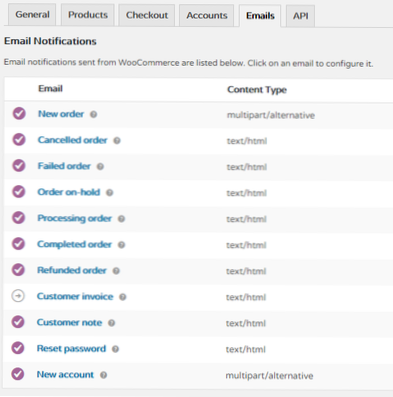Click the enabled checkmark icon for Order on-hold
Screen dimensions: 393x397
point(19,191)
